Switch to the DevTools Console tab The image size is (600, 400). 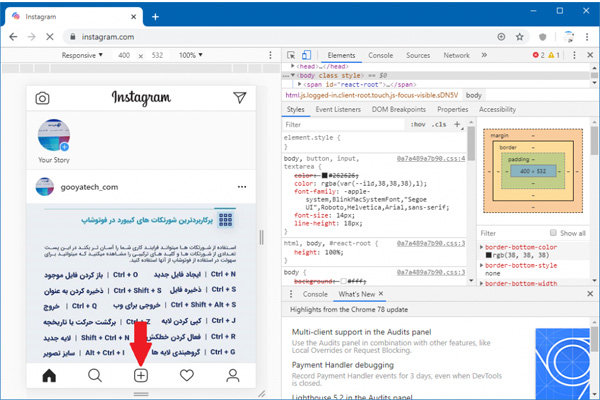pos(380,56)
